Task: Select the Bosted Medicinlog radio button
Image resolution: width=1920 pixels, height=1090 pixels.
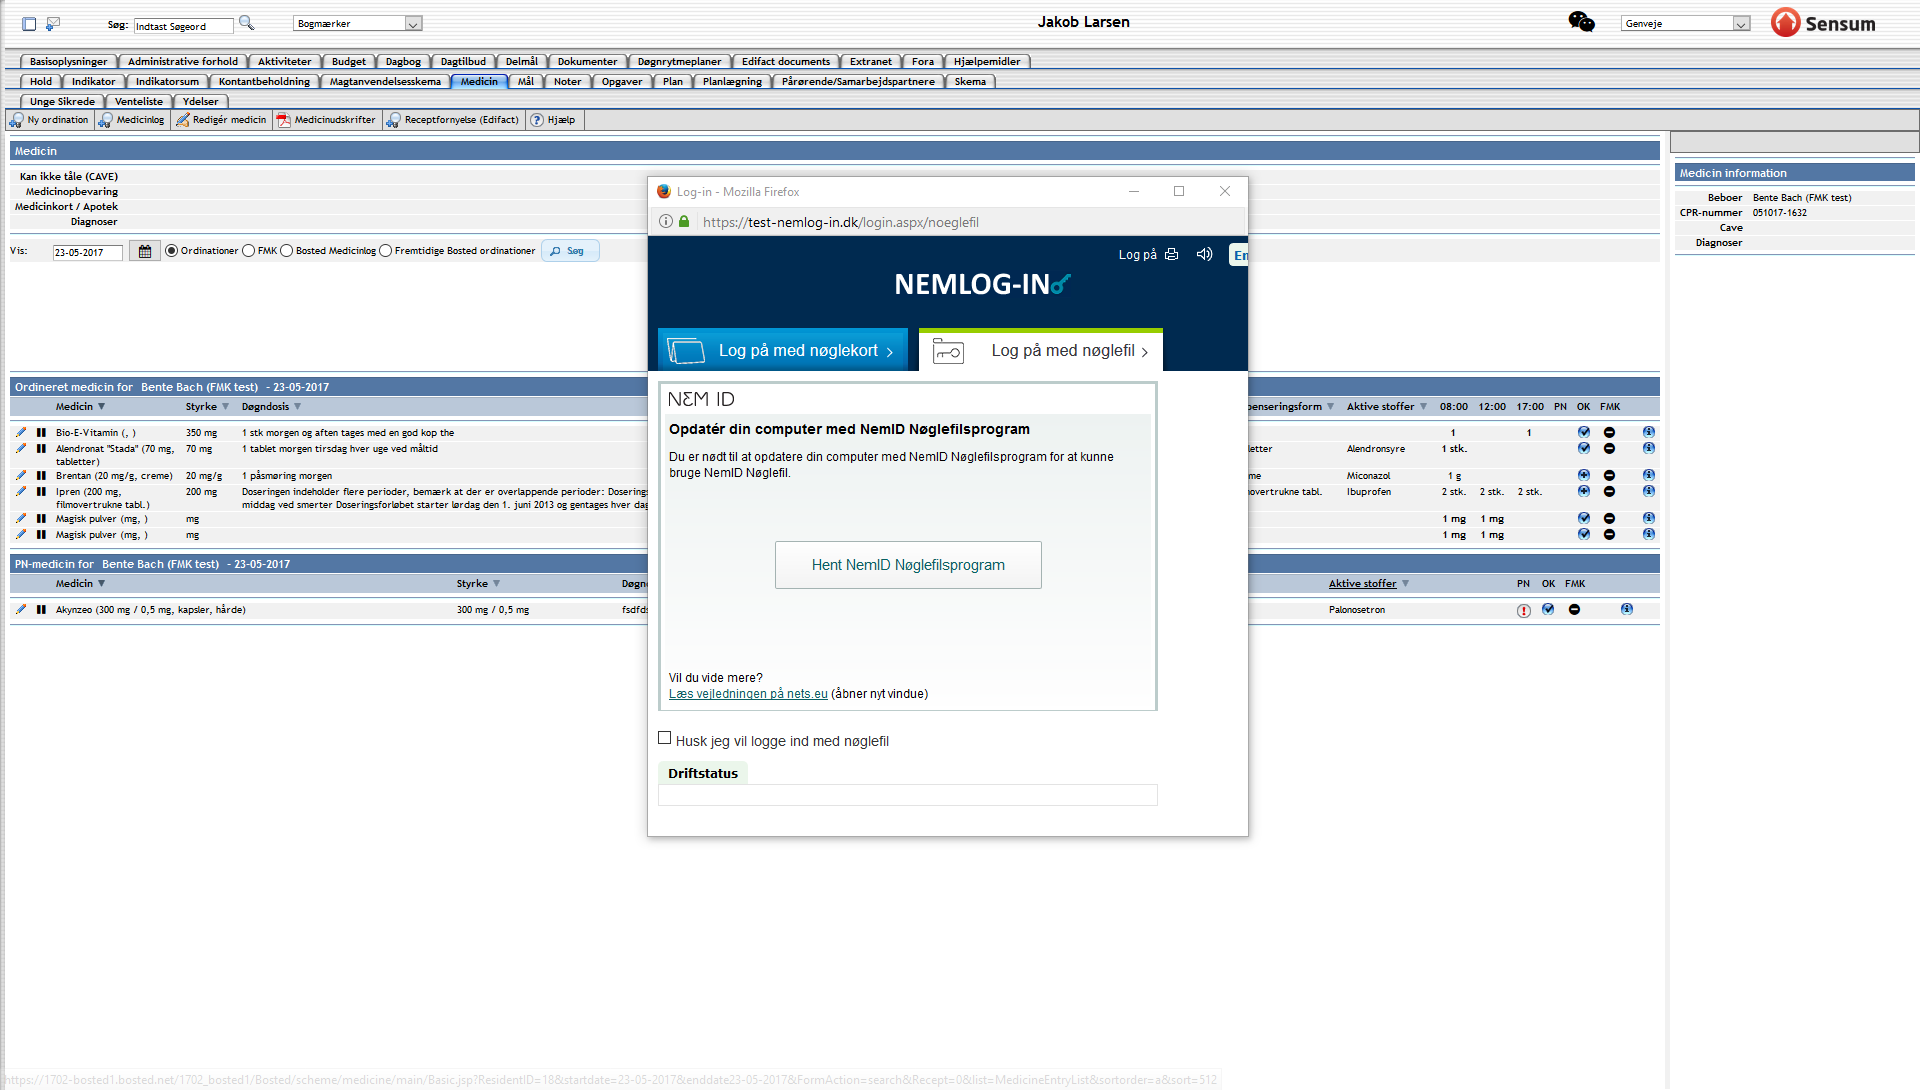Action: pos(286,251)
